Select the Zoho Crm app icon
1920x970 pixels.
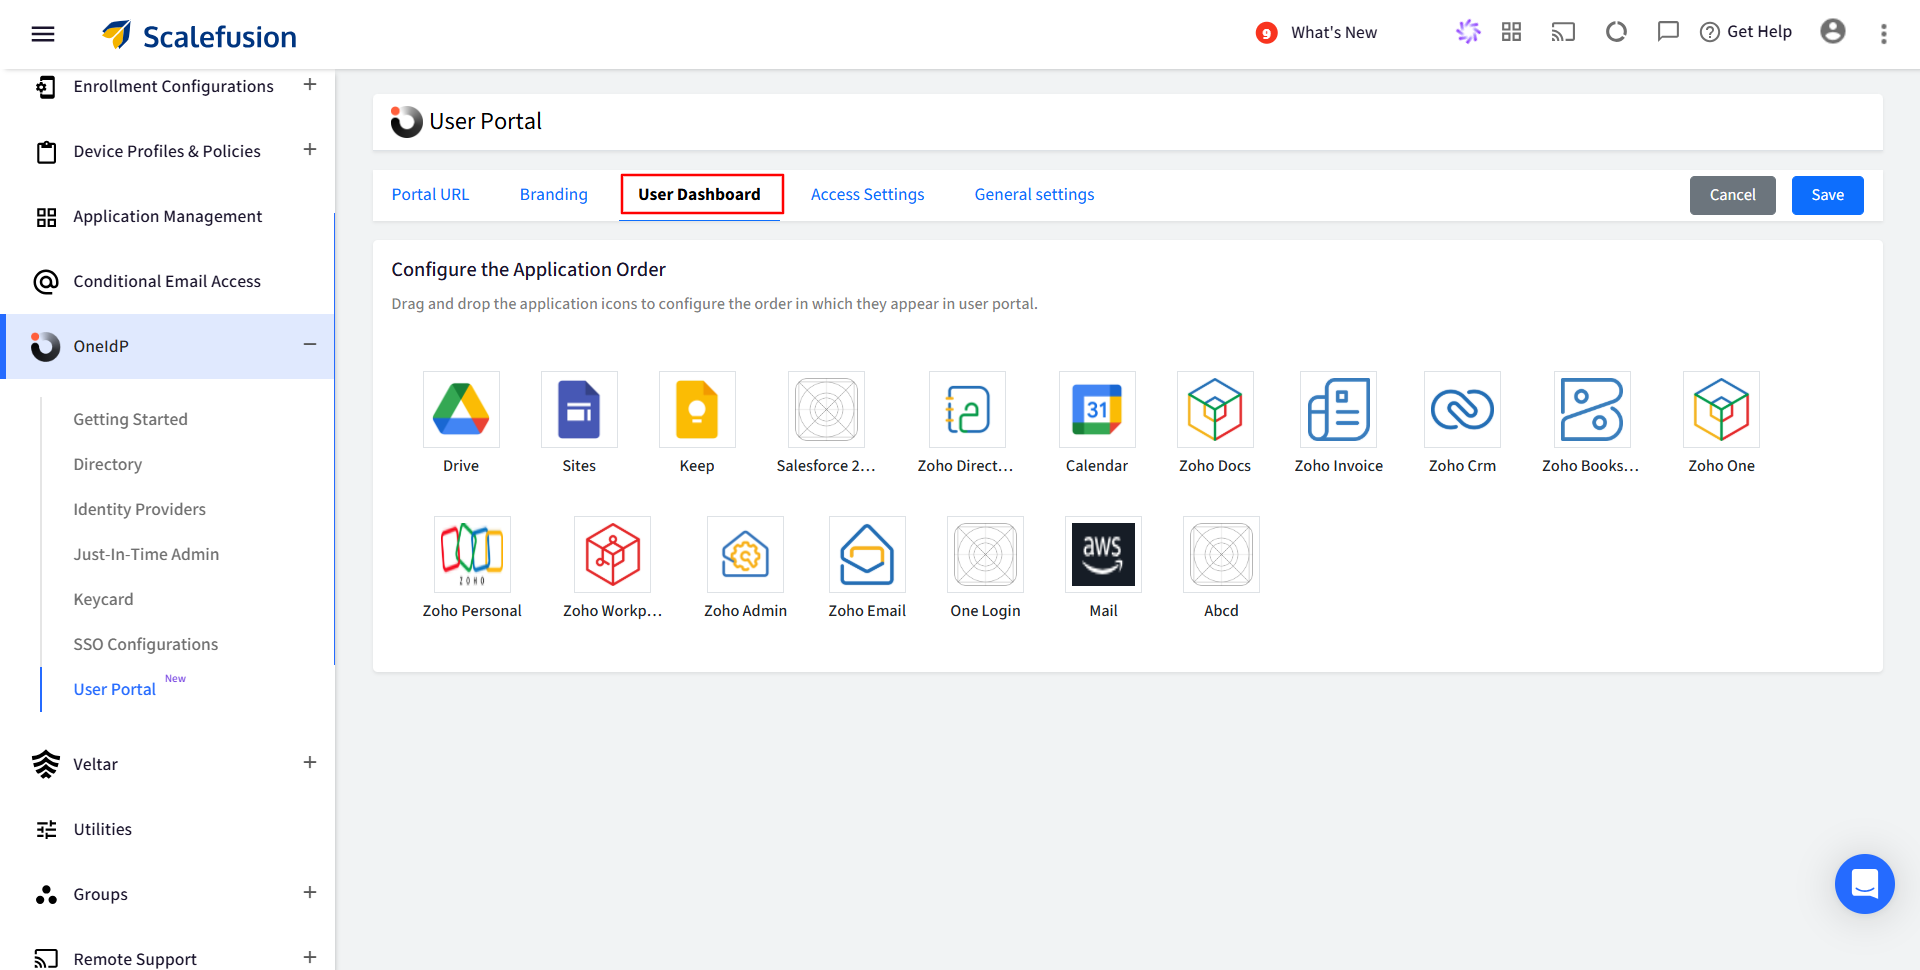[x=1462, y=409]
